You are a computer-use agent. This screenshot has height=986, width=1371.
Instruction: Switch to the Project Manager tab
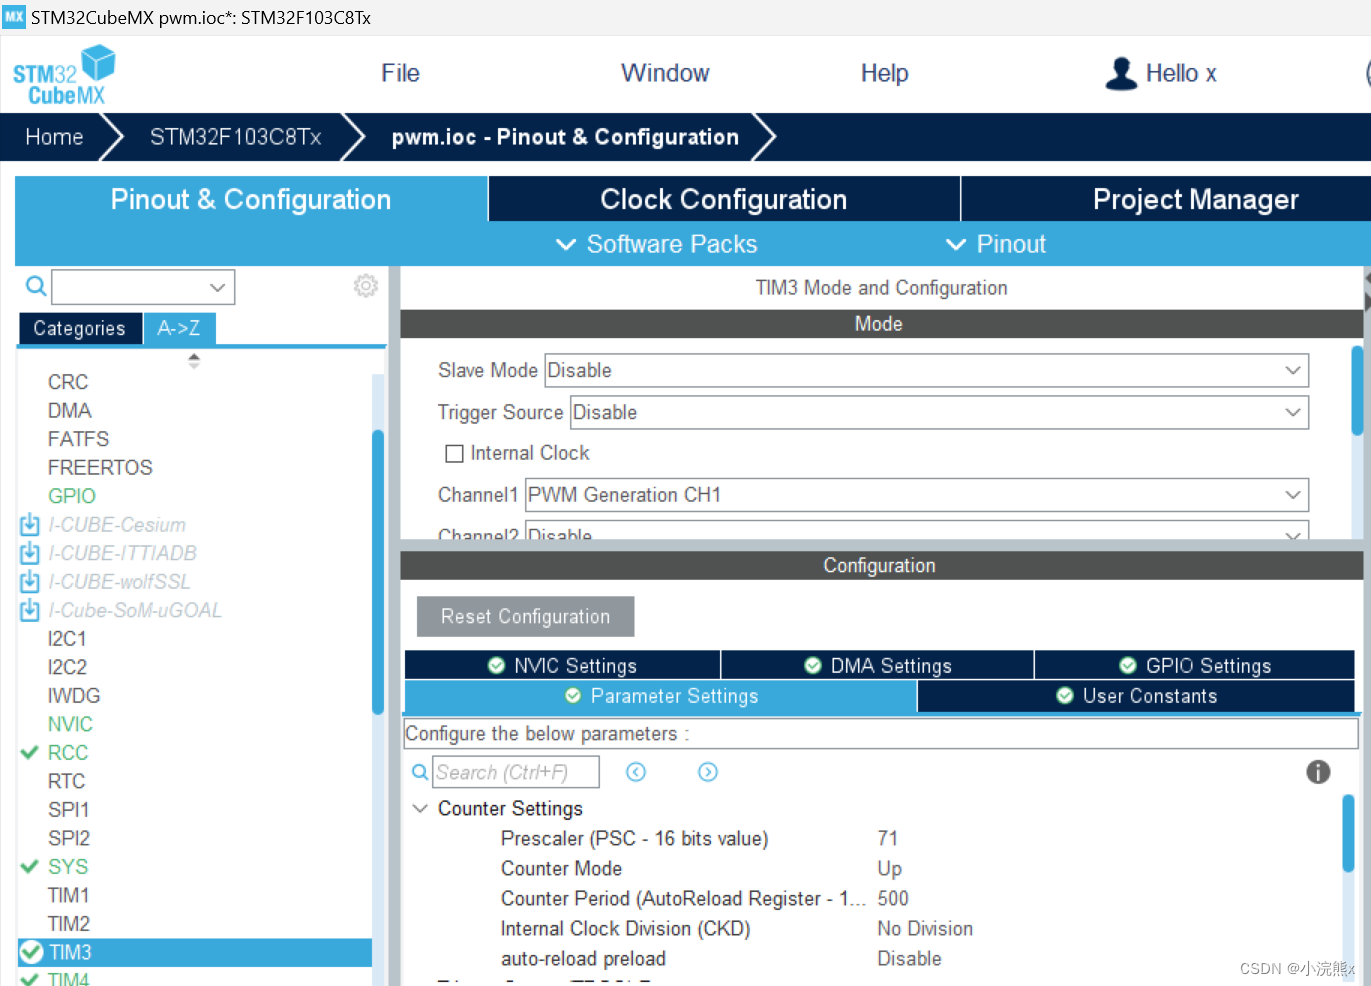(x=1166, y=199)
